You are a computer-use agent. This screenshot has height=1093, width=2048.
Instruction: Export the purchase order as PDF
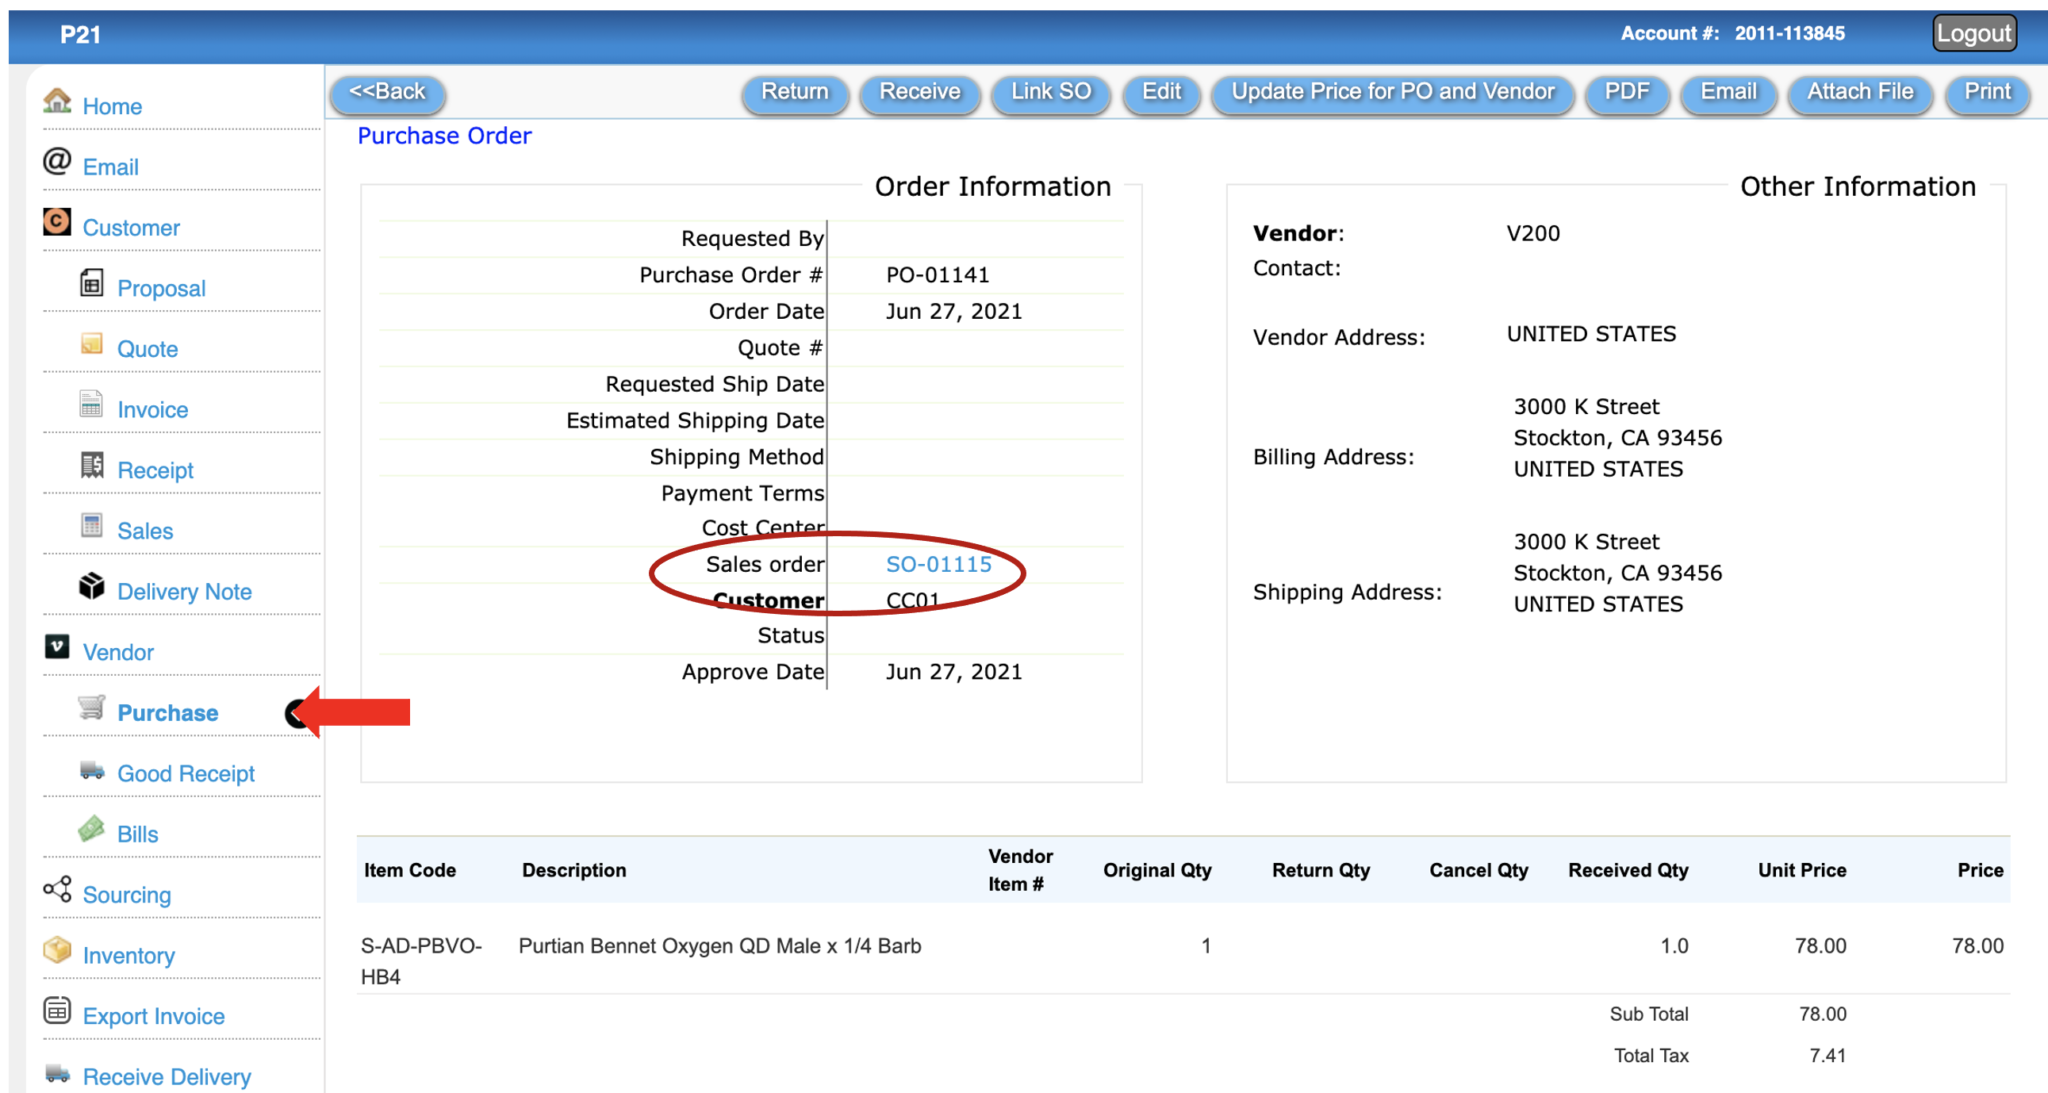pyautogui.click(x=1627, y=93)
